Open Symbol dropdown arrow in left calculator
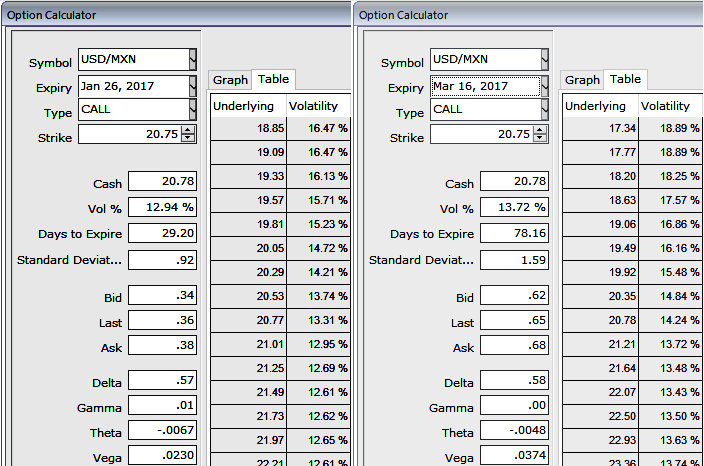The width and height of the screenshot is (704, 466). pyautogui.click(x=193, y=59)
